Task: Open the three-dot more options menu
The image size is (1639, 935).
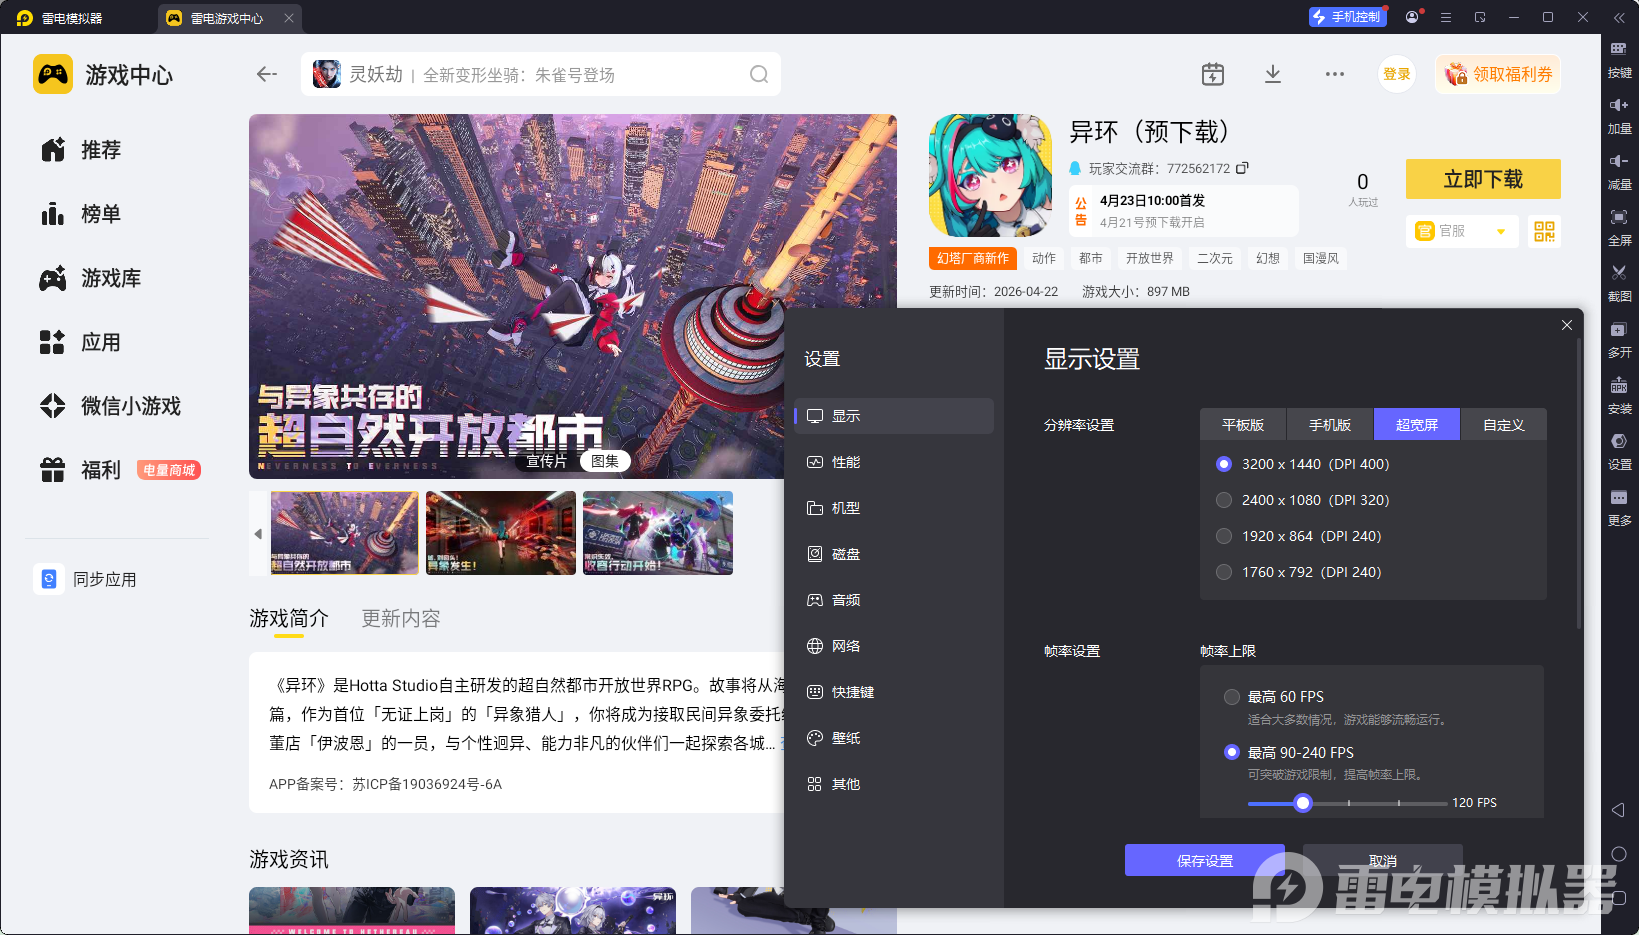Action: (1335, 74)
